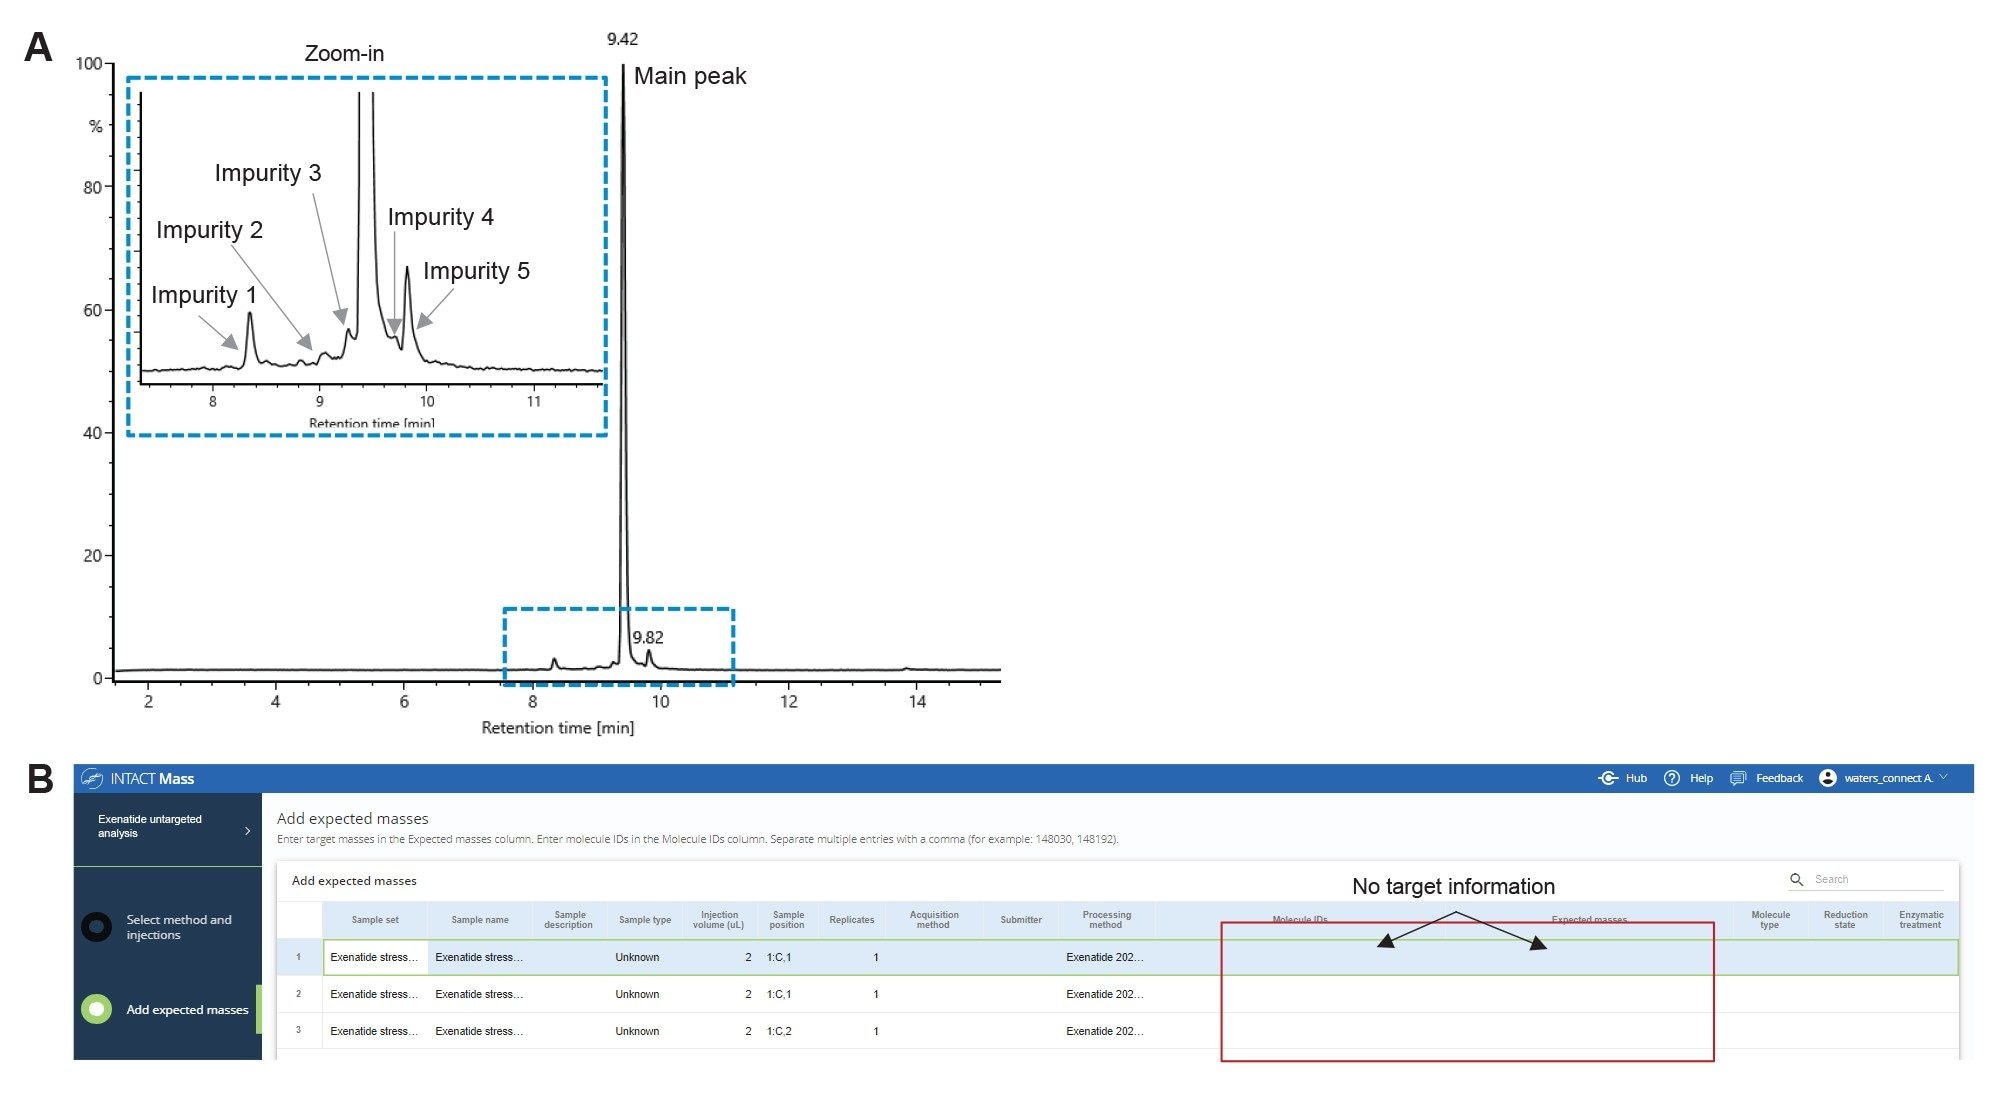Click row 1 Sample set cell 'Exenatide stress…'
The image size is (2000, 1098).
pyautogui.click(x=375, y=957)
